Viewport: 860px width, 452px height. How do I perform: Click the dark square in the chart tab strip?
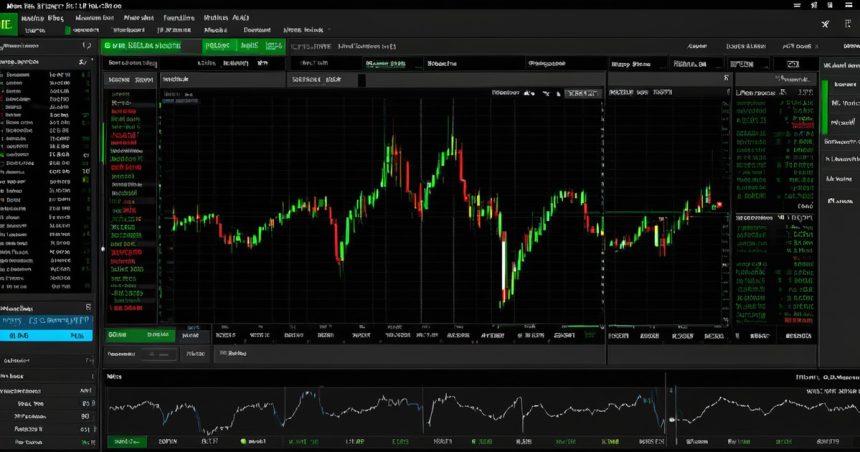tap(361, 80)
